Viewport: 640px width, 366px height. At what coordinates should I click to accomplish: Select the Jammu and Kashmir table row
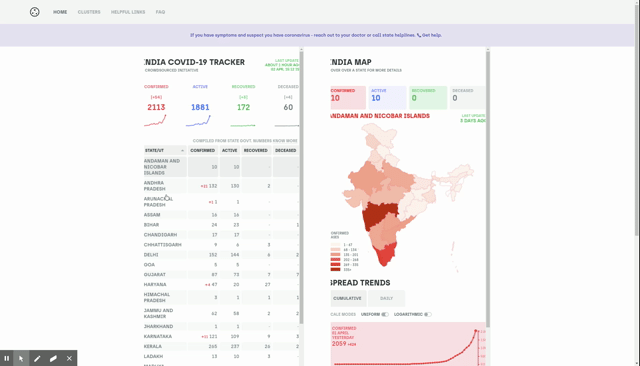tap(222, 313)
